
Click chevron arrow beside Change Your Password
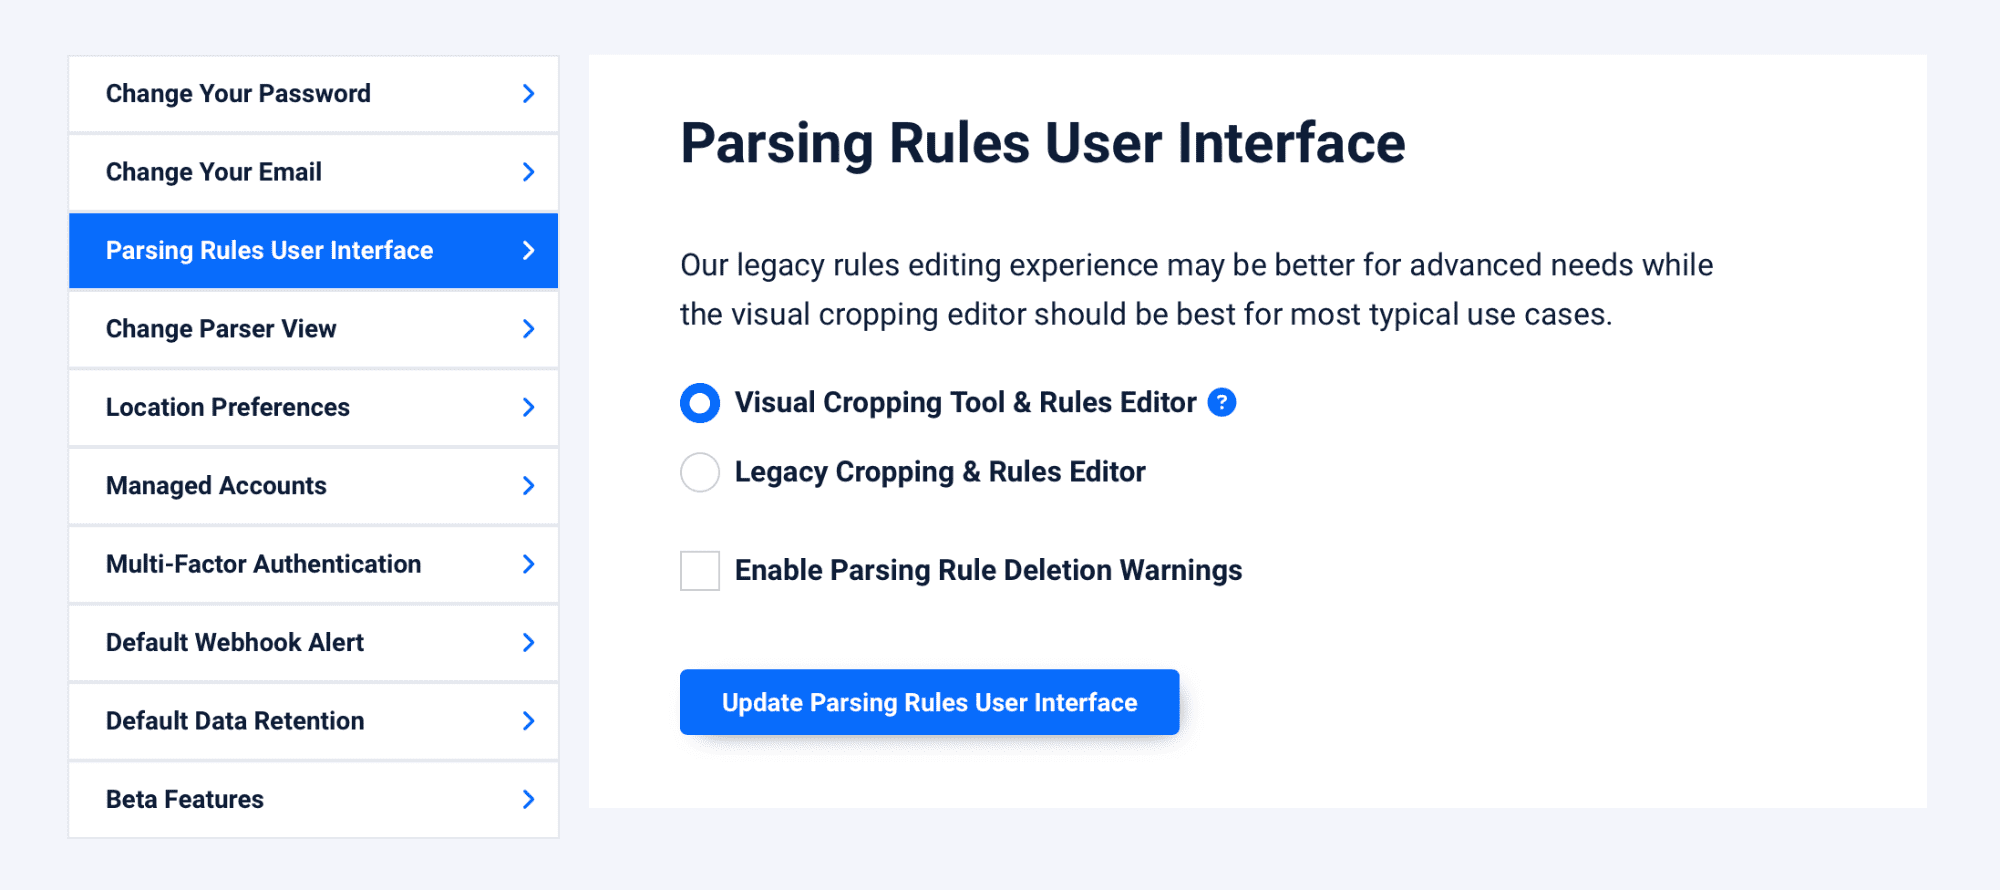[x=529, y=94]
